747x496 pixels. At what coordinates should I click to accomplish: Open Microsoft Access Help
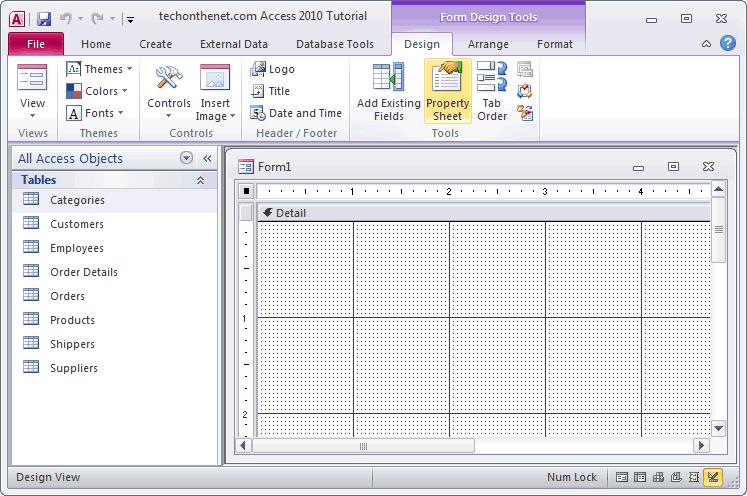pyautogui.click(x=727, y=43)
